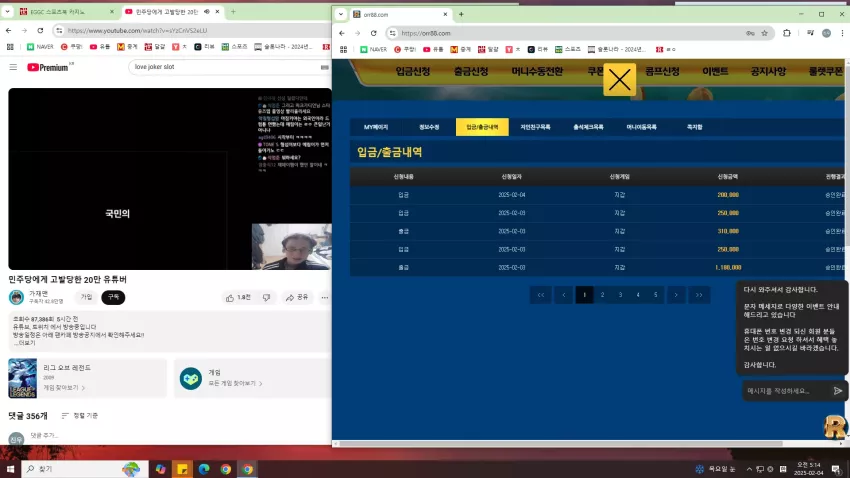
Task: Dislike the video with thumbs-down icon
Action: (266, 298)
